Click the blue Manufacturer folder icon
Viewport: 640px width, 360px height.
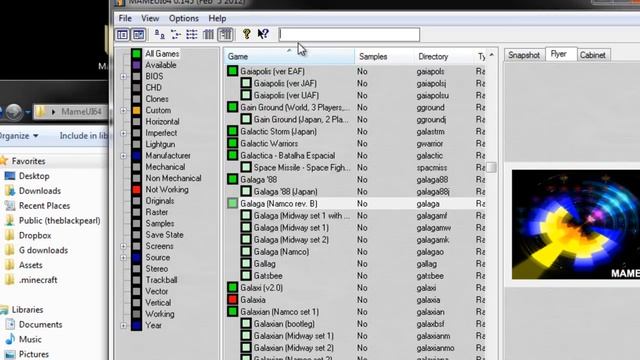coord(136,156)
